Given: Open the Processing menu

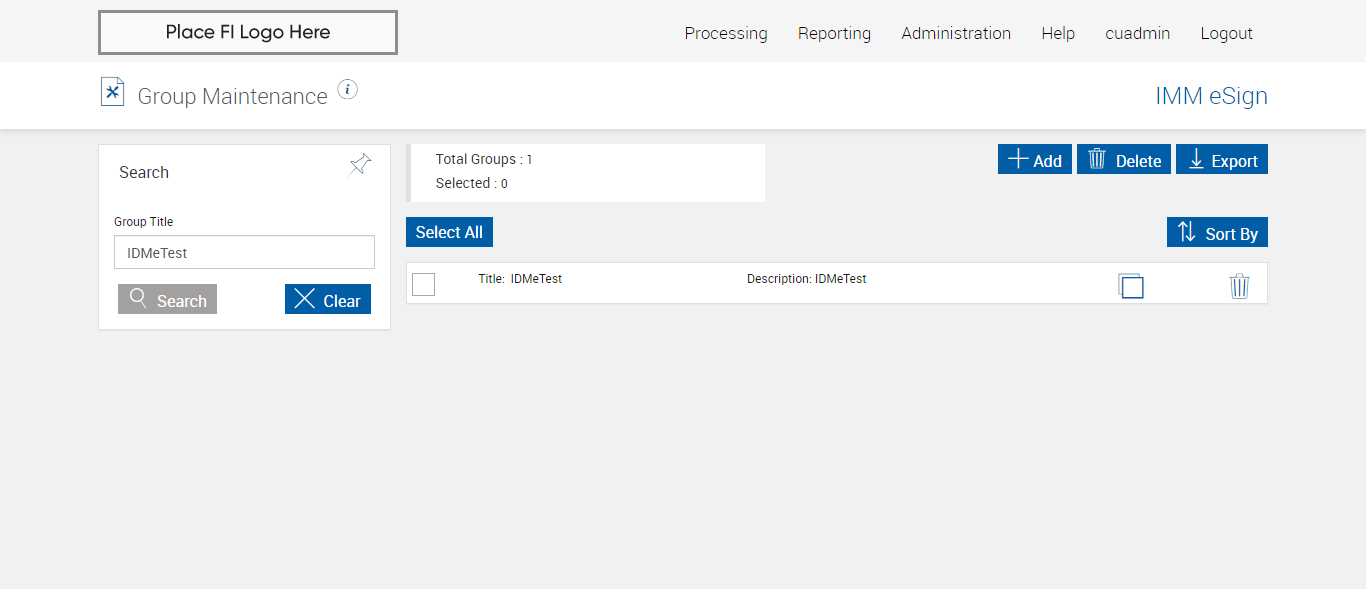Looking at the screenshot, I should (726, 33).
